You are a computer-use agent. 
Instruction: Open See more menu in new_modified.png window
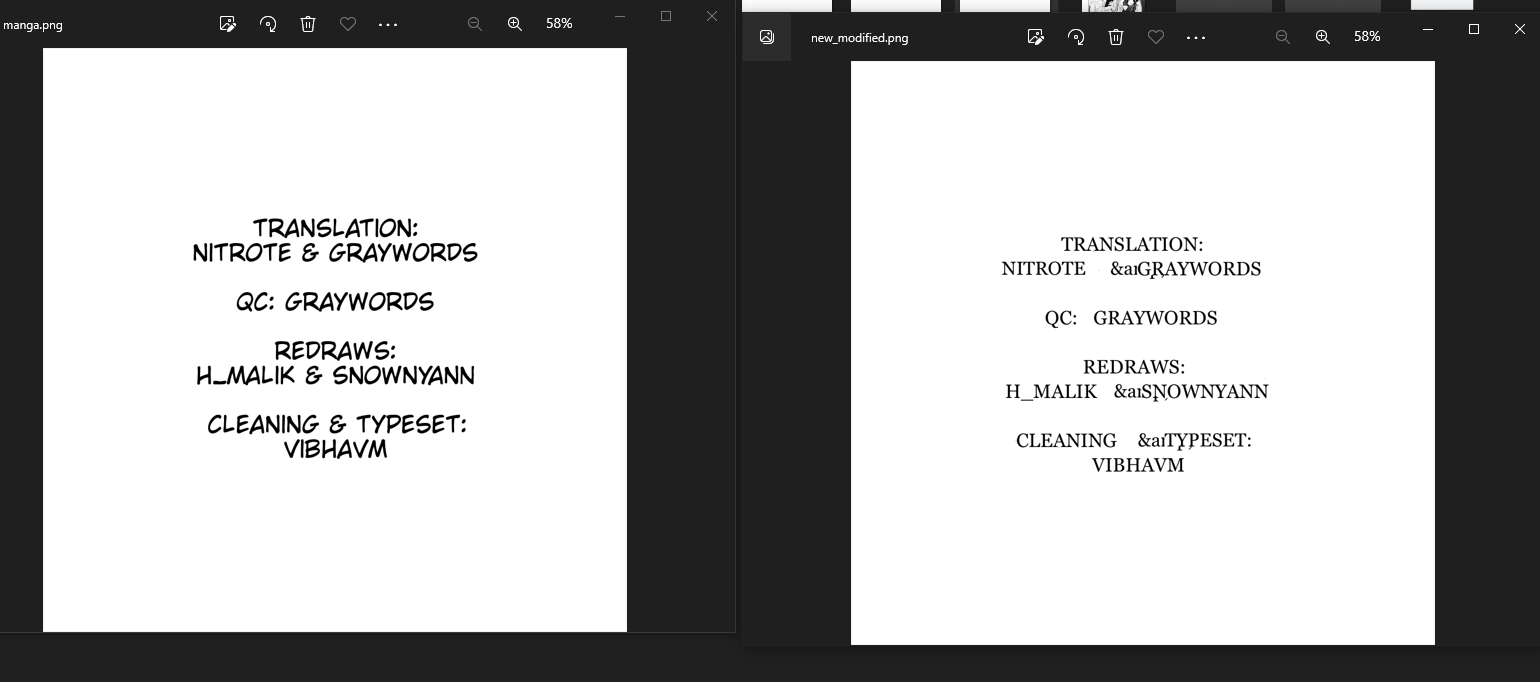pyautogui.click(x=1196, y=37)
